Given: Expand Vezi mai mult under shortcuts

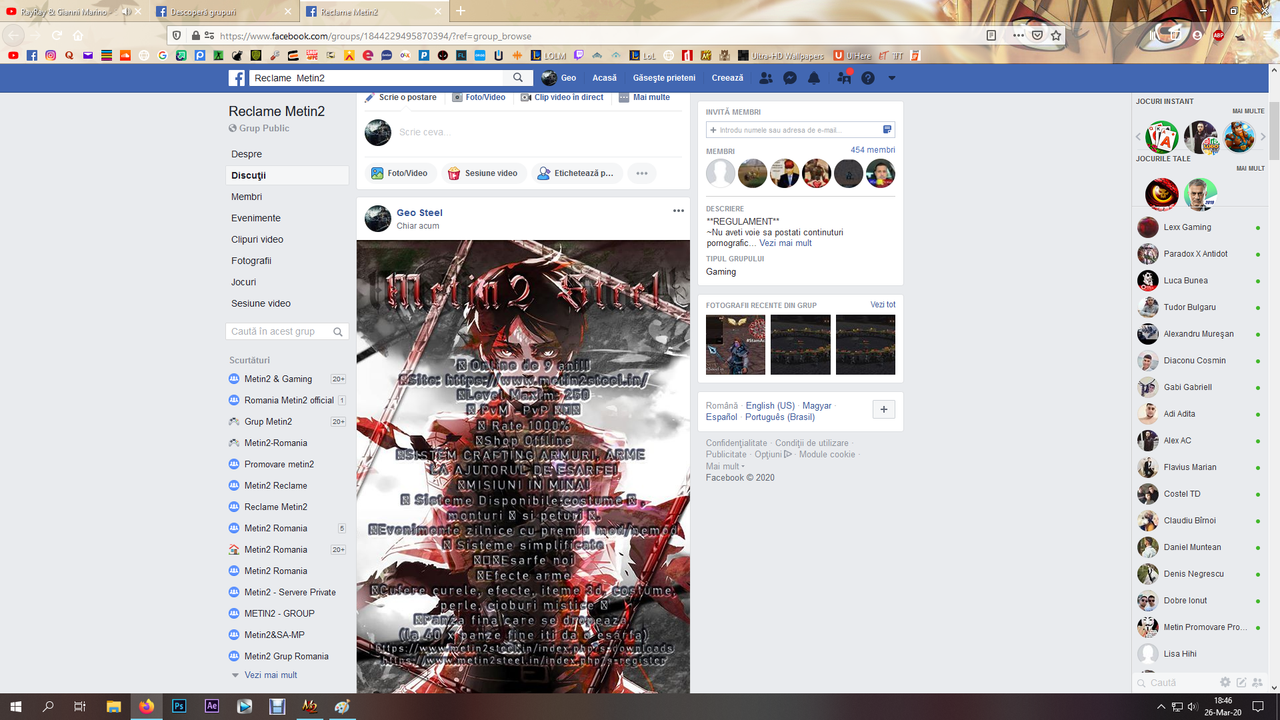Looking at the screenshot, I should tap(271, 675).
